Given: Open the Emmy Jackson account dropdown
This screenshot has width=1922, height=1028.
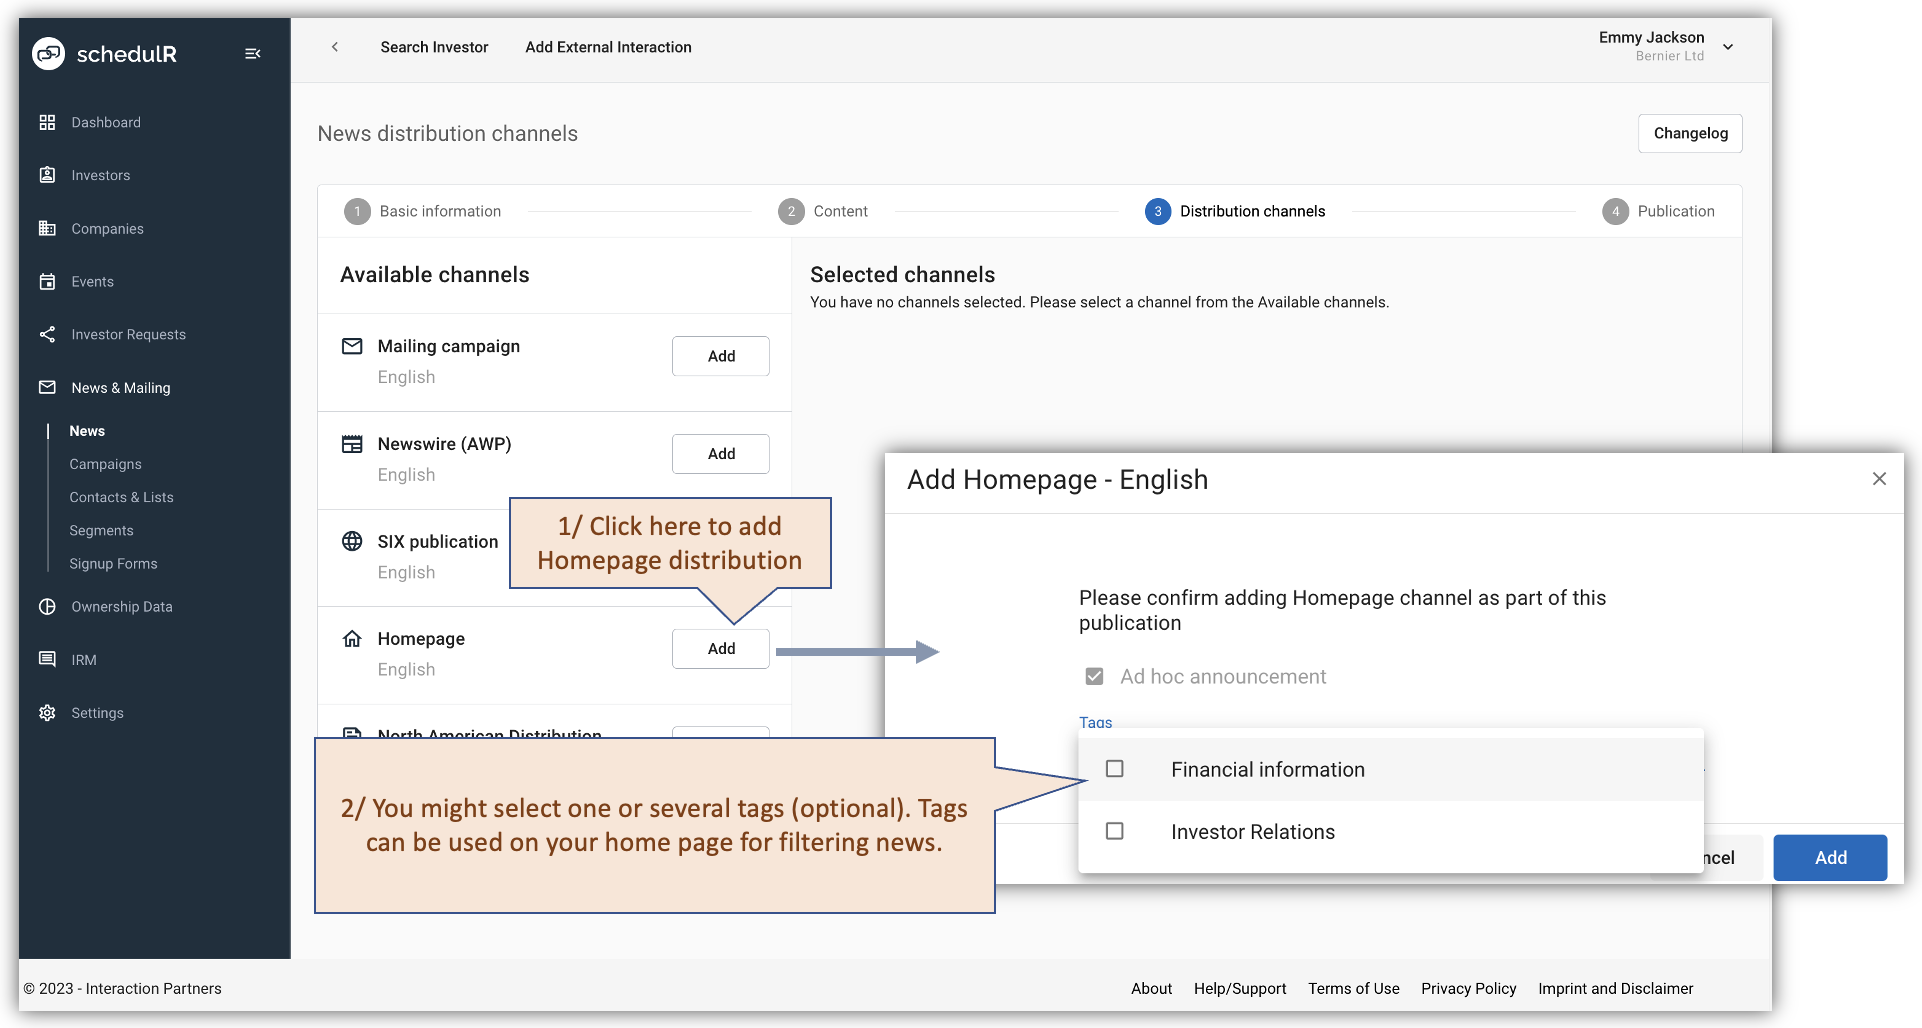Looking at the screenshot, I should point(1727,46).
